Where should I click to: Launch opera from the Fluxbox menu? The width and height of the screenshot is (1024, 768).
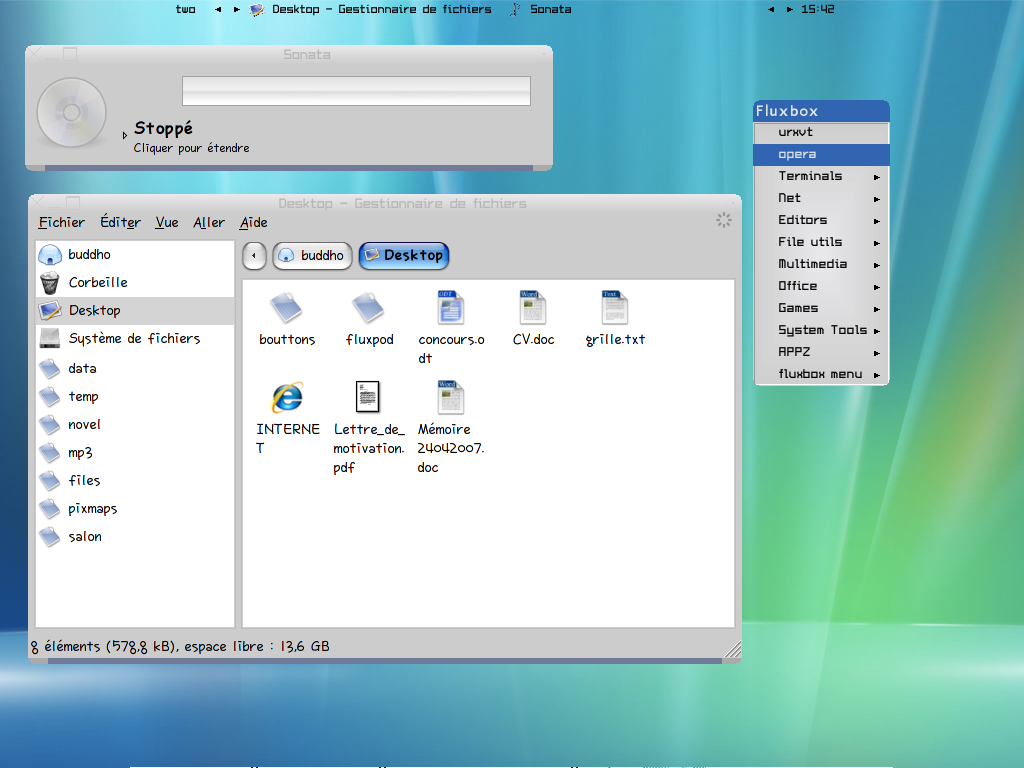[821, 155]
